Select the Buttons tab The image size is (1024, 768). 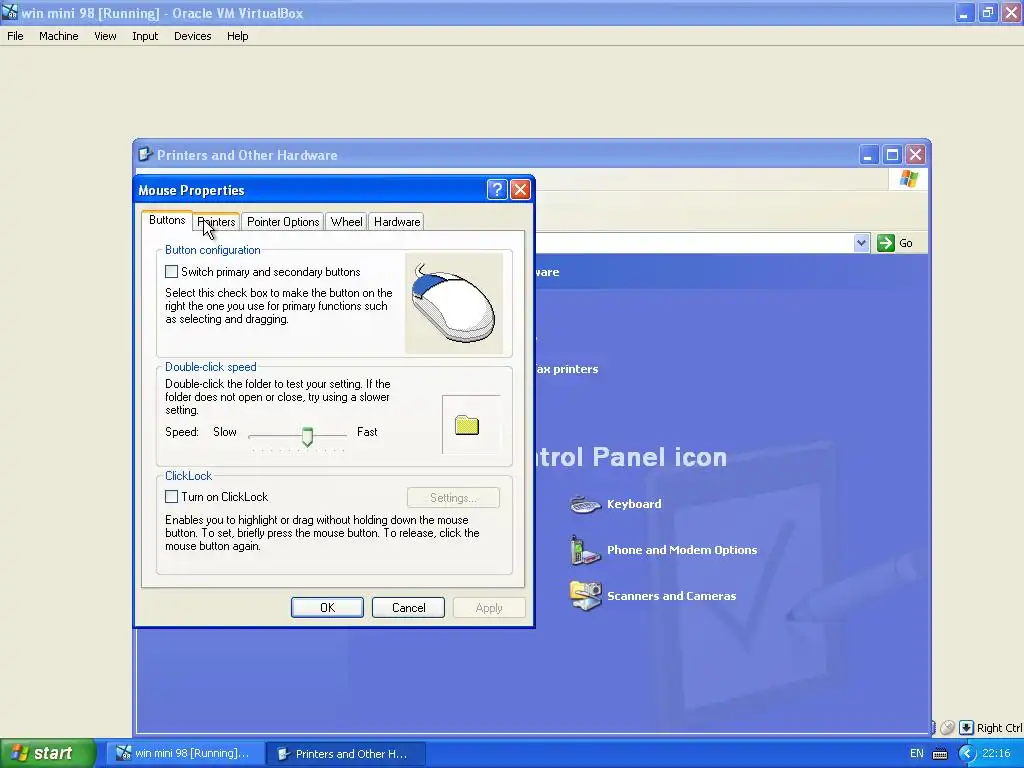point(167,220)
